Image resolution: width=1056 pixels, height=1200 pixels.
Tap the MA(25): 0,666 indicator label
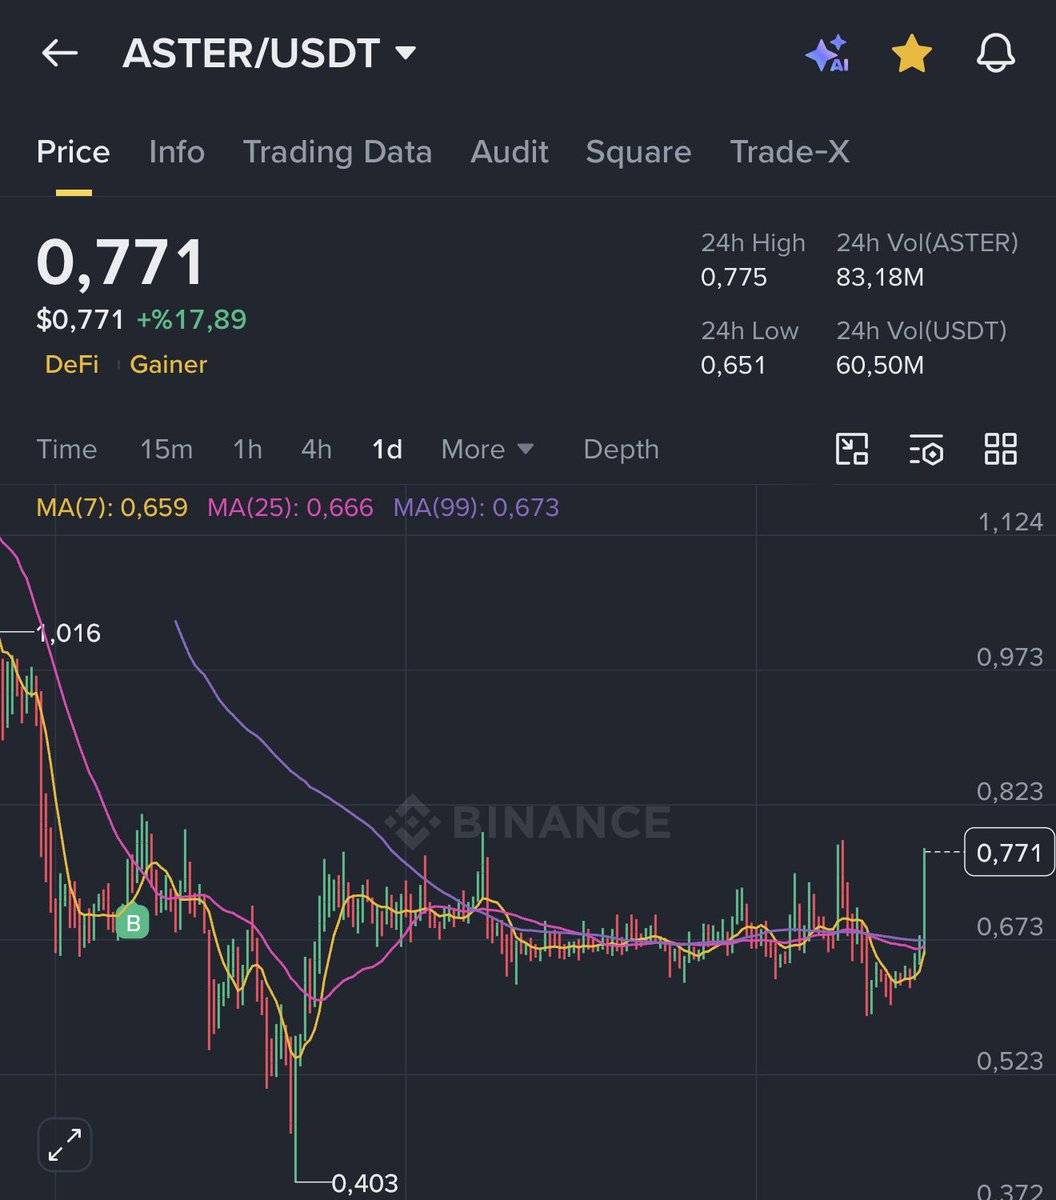tap(290, 508)
